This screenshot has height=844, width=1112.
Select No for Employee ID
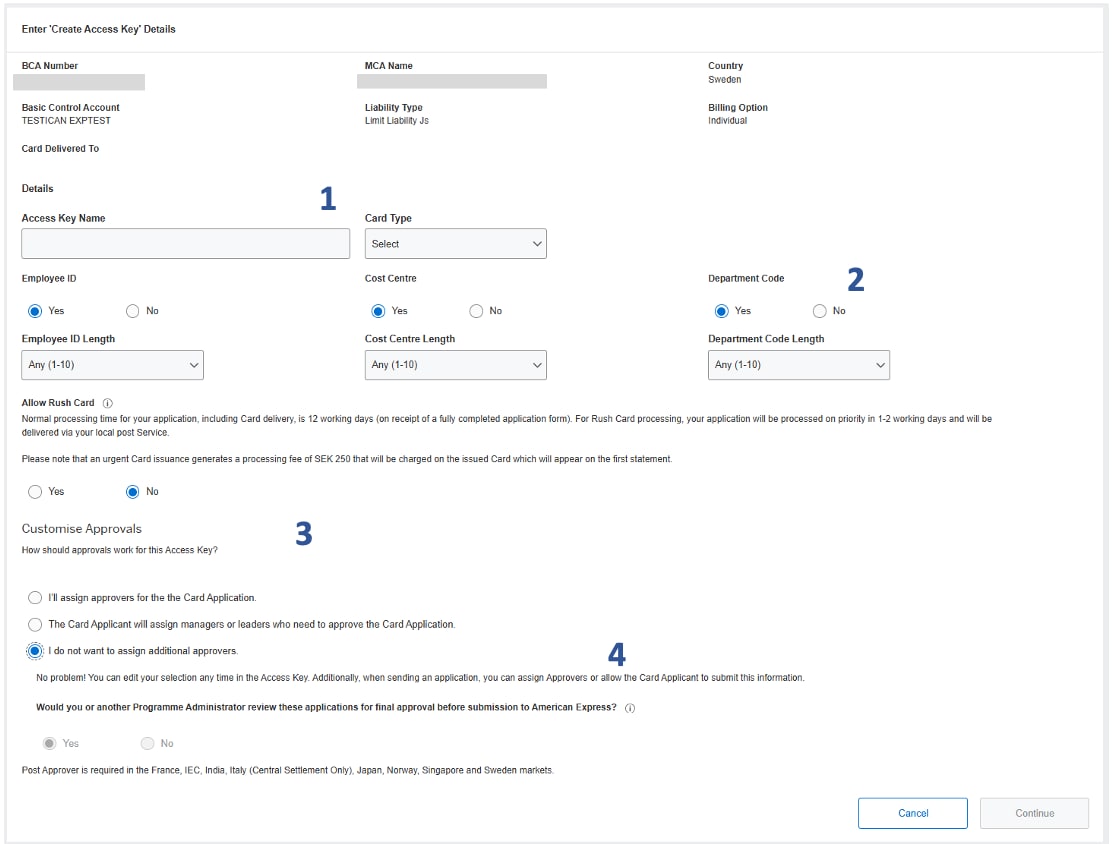point(130,311)
